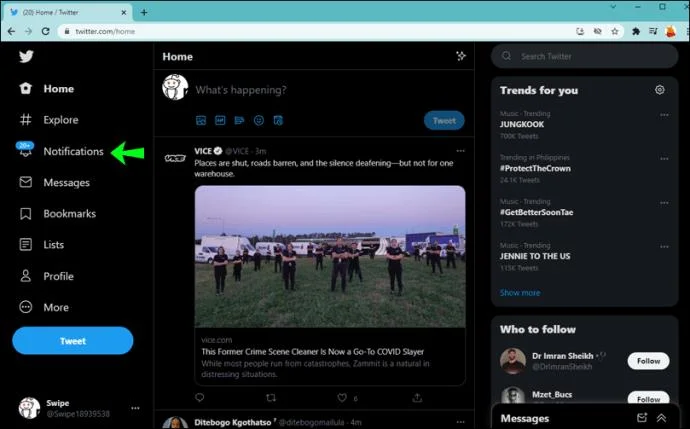Open a new browser tab
The image size is (690, 429).
144,12
